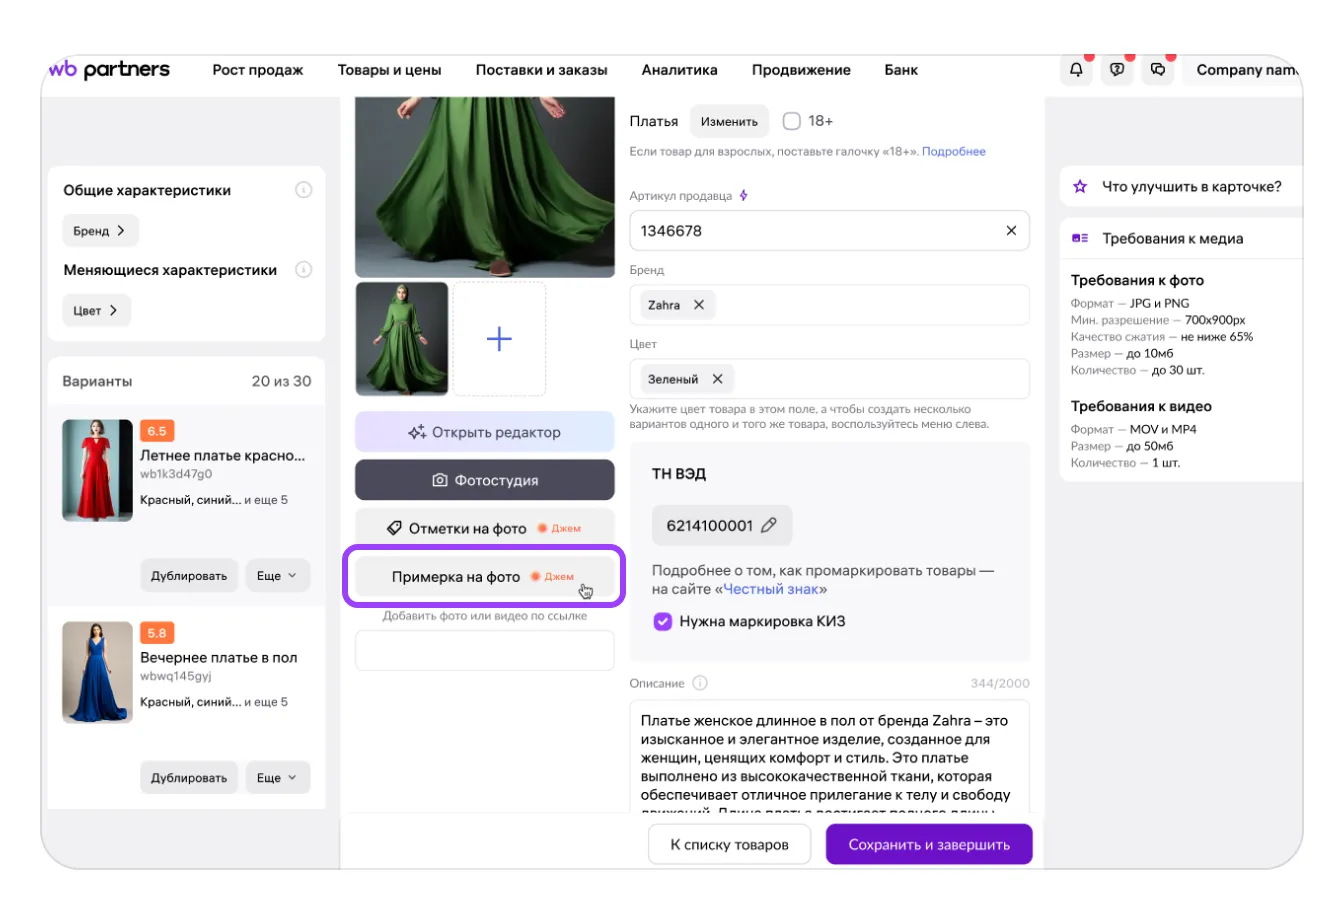This screenshot has height=924, width=1344.
Task: Click the plus tile to add photo
Action: point(499,339)
